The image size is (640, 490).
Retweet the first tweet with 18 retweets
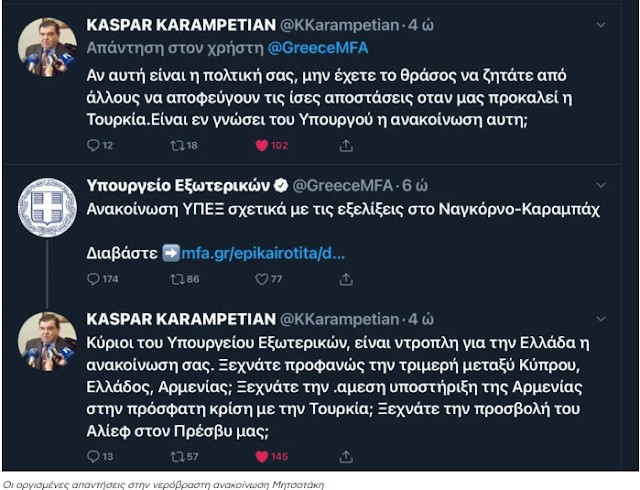coord(179,145)
